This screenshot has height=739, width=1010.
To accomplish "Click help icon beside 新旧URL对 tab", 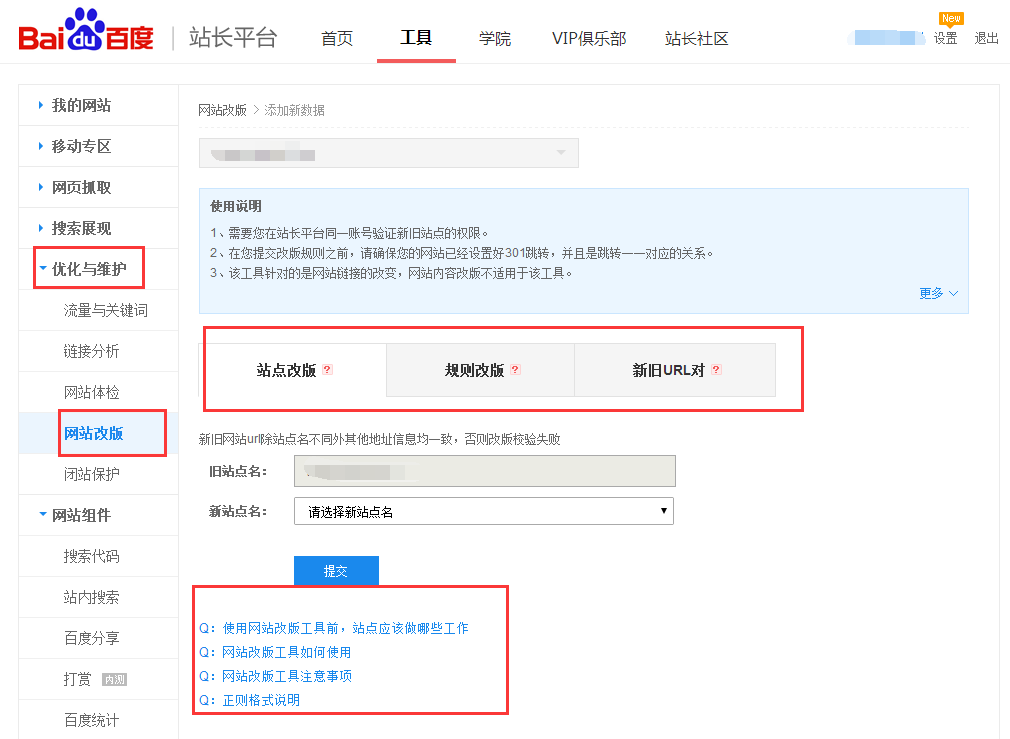I will [716, 370].
